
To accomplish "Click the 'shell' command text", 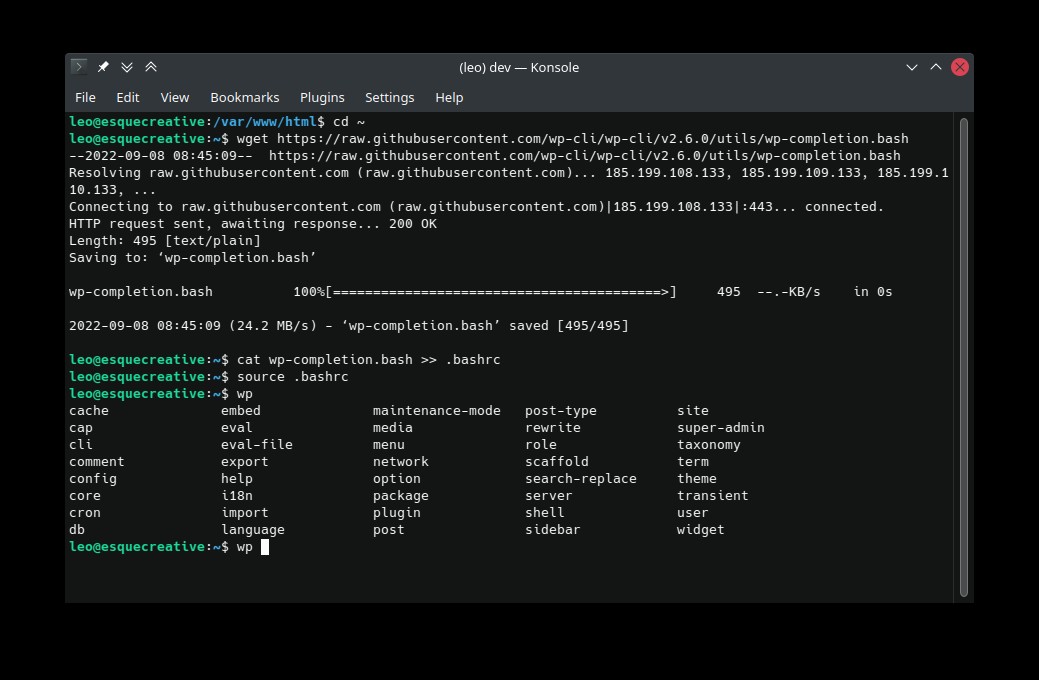I will [x=545, y=513].
